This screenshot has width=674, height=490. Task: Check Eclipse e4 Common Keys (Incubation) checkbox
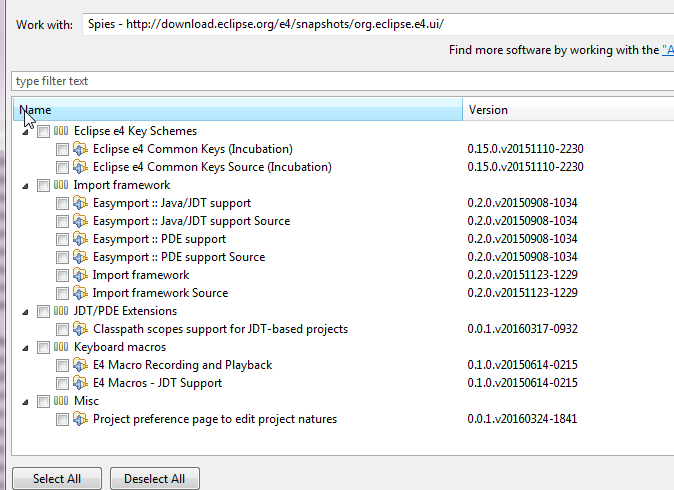pyautogui.click(x=62, y=149)
